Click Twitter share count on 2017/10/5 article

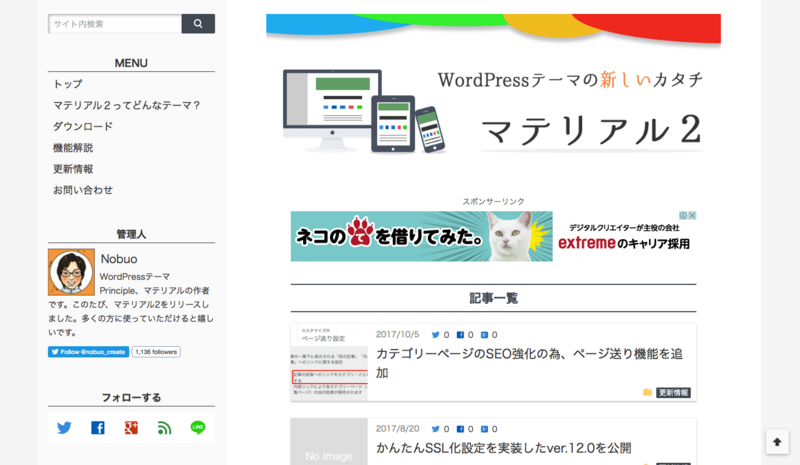(440, 335)
